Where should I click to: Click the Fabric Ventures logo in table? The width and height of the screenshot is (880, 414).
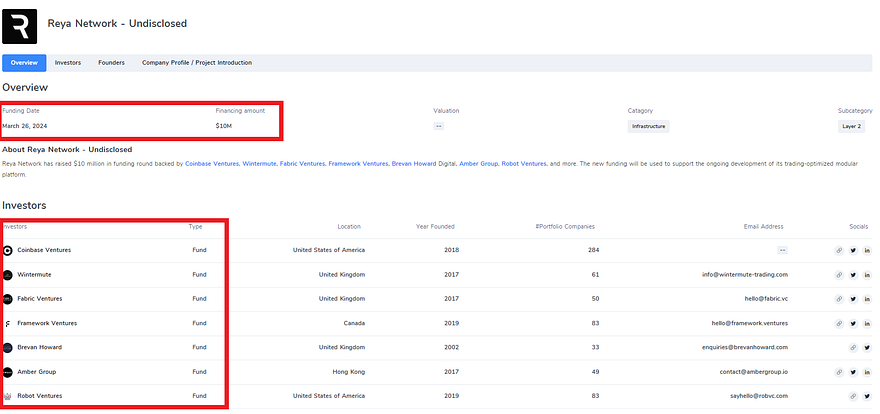point(8,299)
